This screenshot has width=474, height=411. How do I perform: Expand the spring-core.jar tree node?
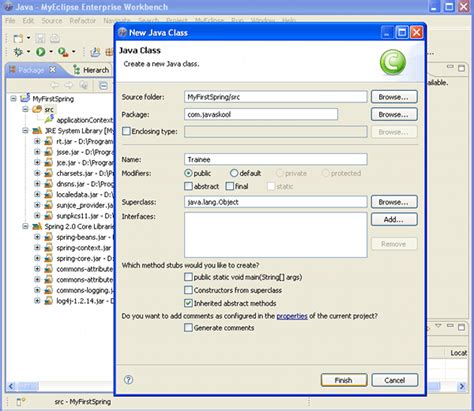[37, 258]
